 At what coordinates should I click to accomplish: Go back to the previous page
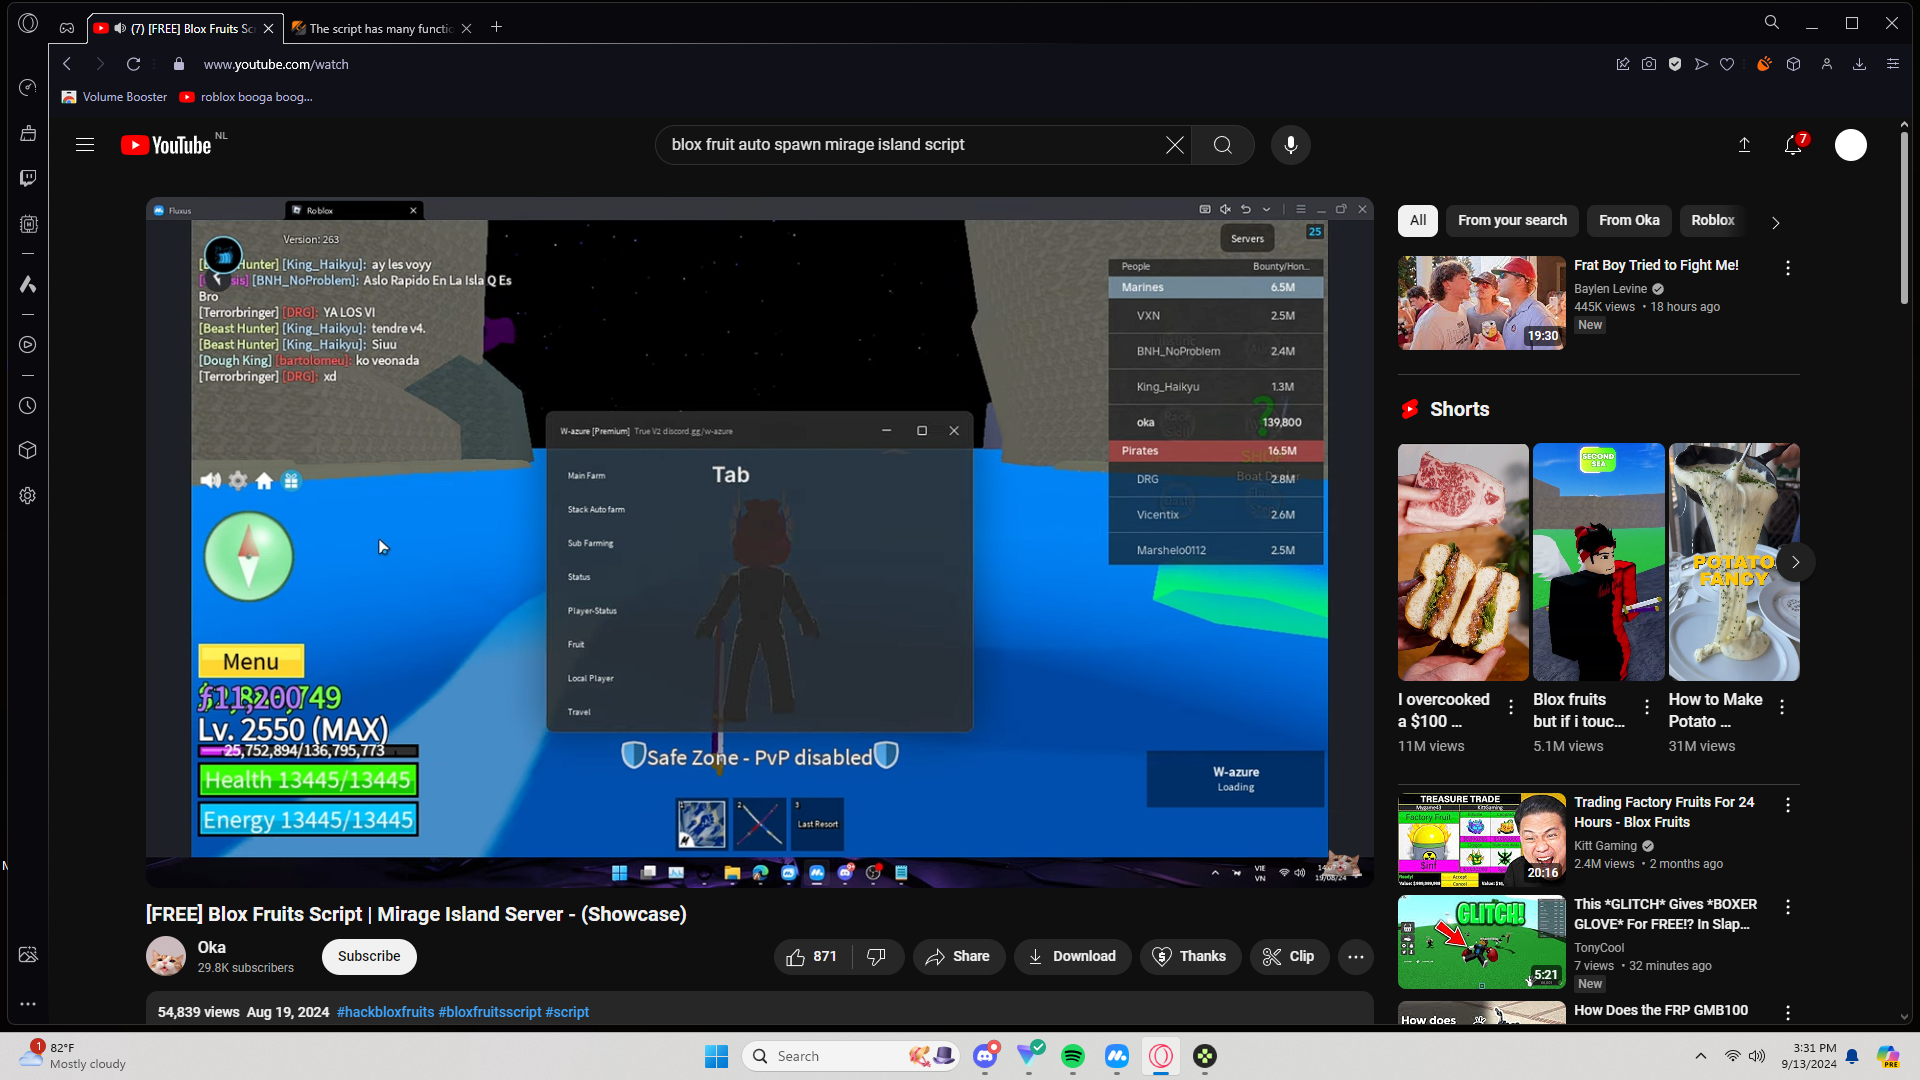67,64
